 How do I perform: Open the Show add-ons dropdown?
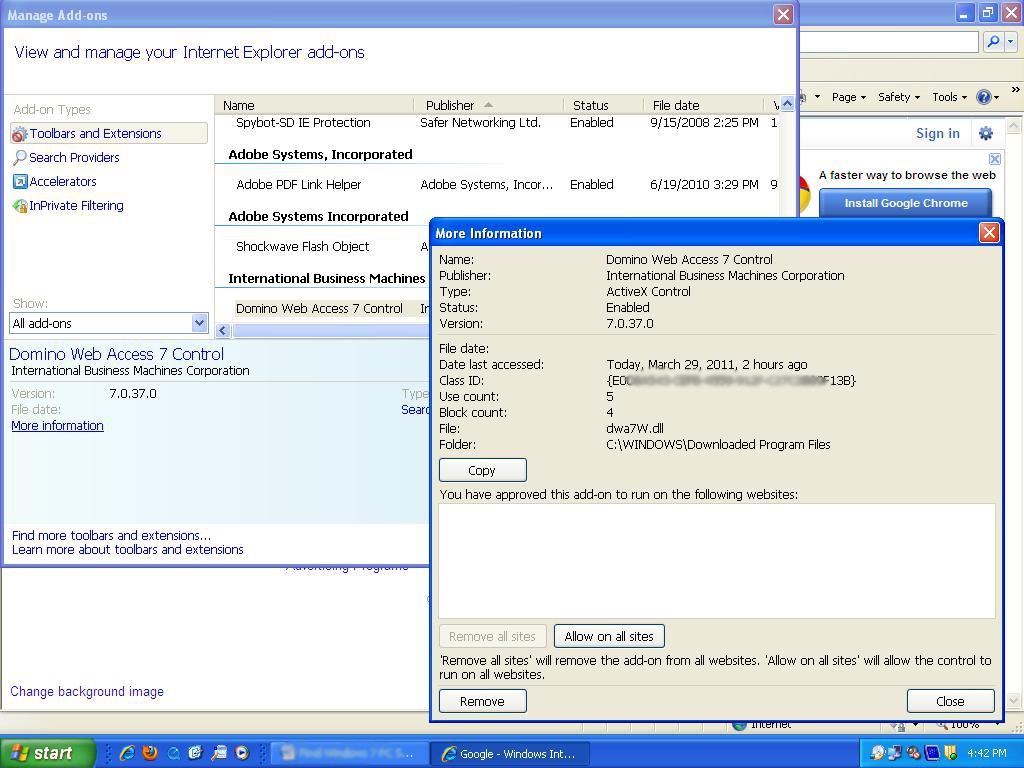pos(199,323)
